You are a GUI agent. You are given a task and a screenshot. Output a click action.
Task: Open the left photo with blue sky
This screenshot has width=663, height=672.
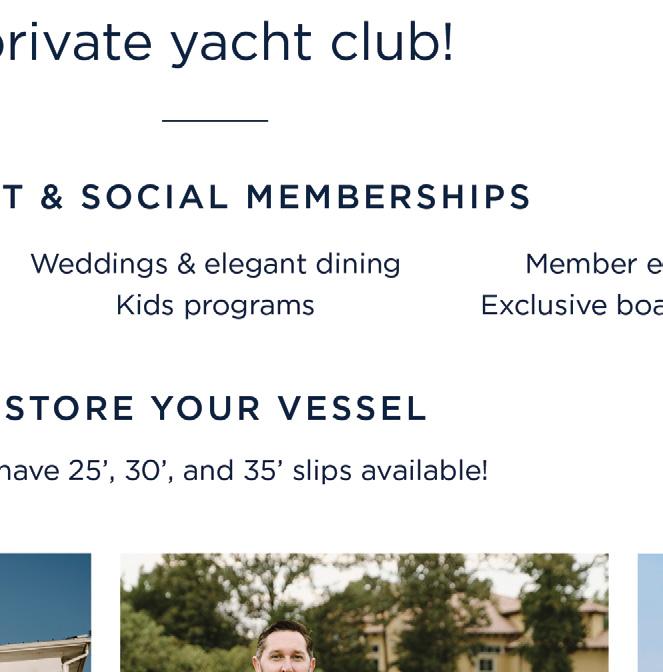[x=45, y=612]
